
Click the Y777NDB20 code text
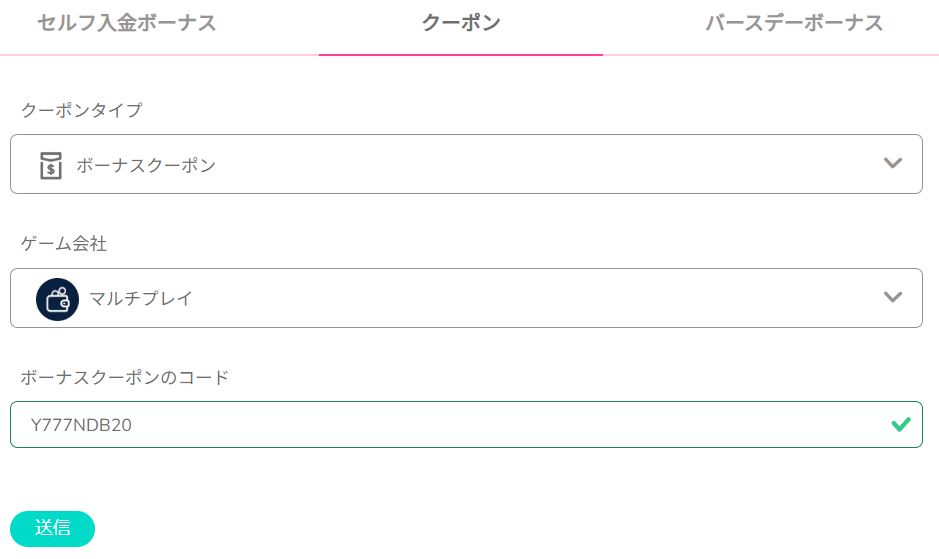pos(81,425)
